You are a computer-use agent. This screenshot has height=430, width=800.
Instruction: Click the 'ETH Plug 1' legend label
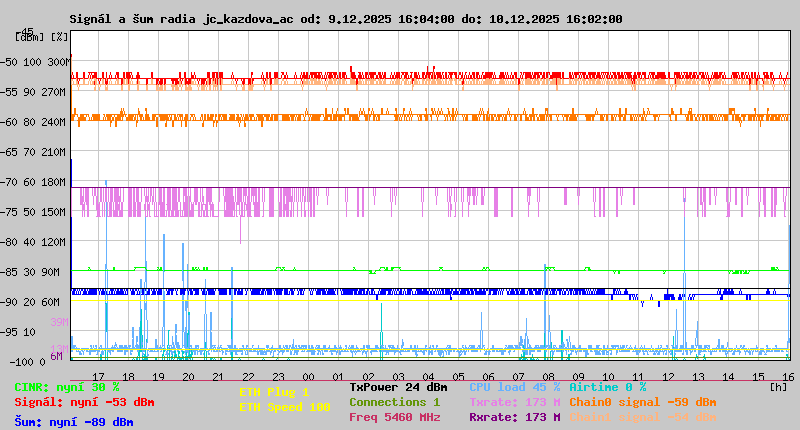(274, 392)
